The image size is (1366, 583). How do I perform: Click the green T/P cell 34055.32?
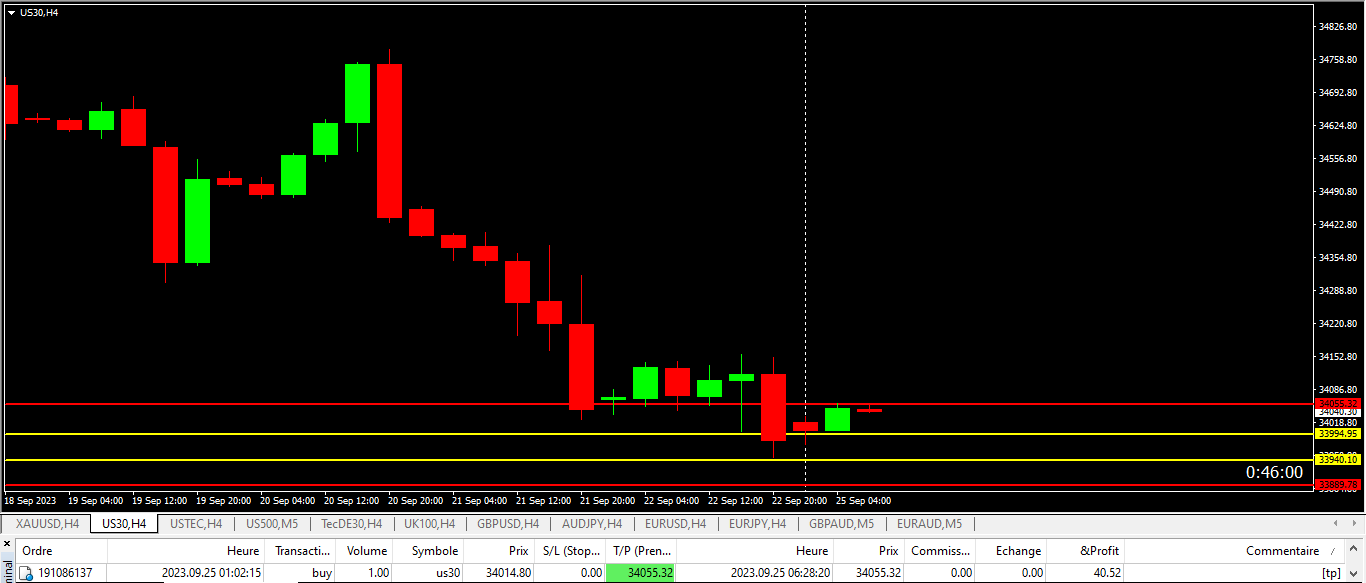click(x=641, y=573)
